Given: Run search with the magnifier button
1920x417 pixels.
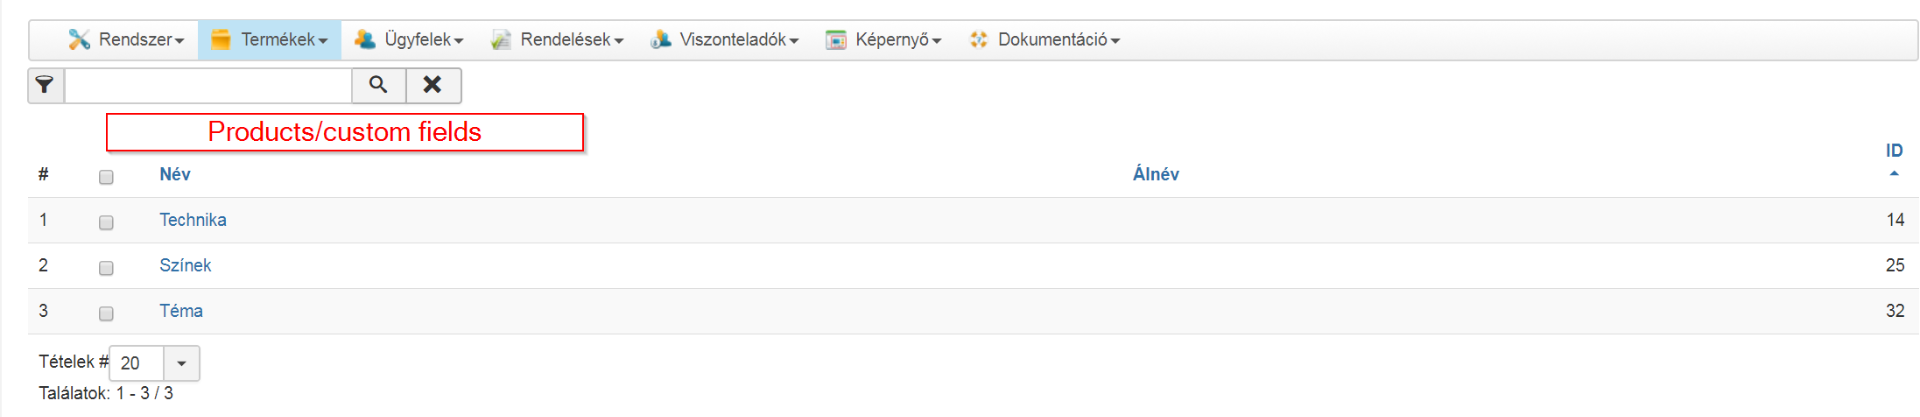Looking at the screenshot, I should (x=378, y=85).
